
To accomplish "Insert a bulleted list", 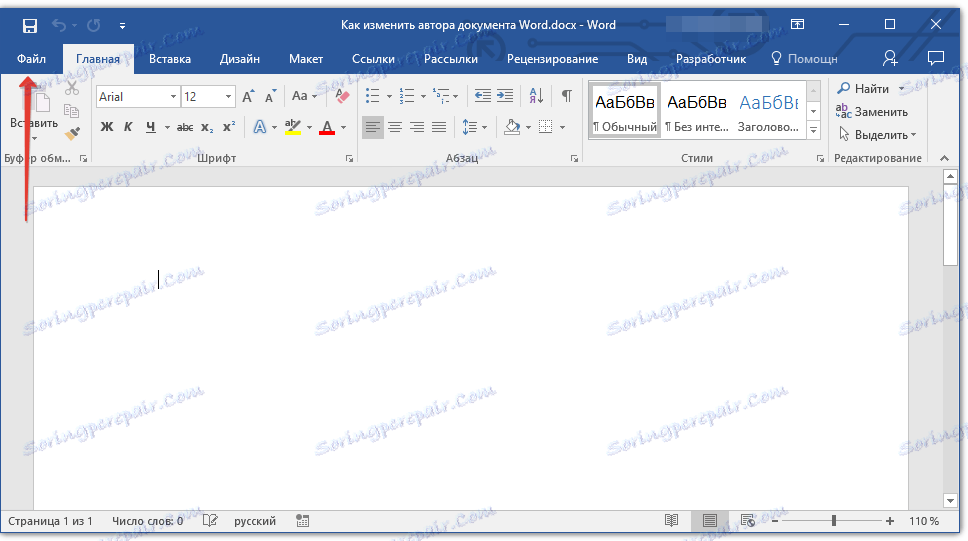I will (373, 96).
